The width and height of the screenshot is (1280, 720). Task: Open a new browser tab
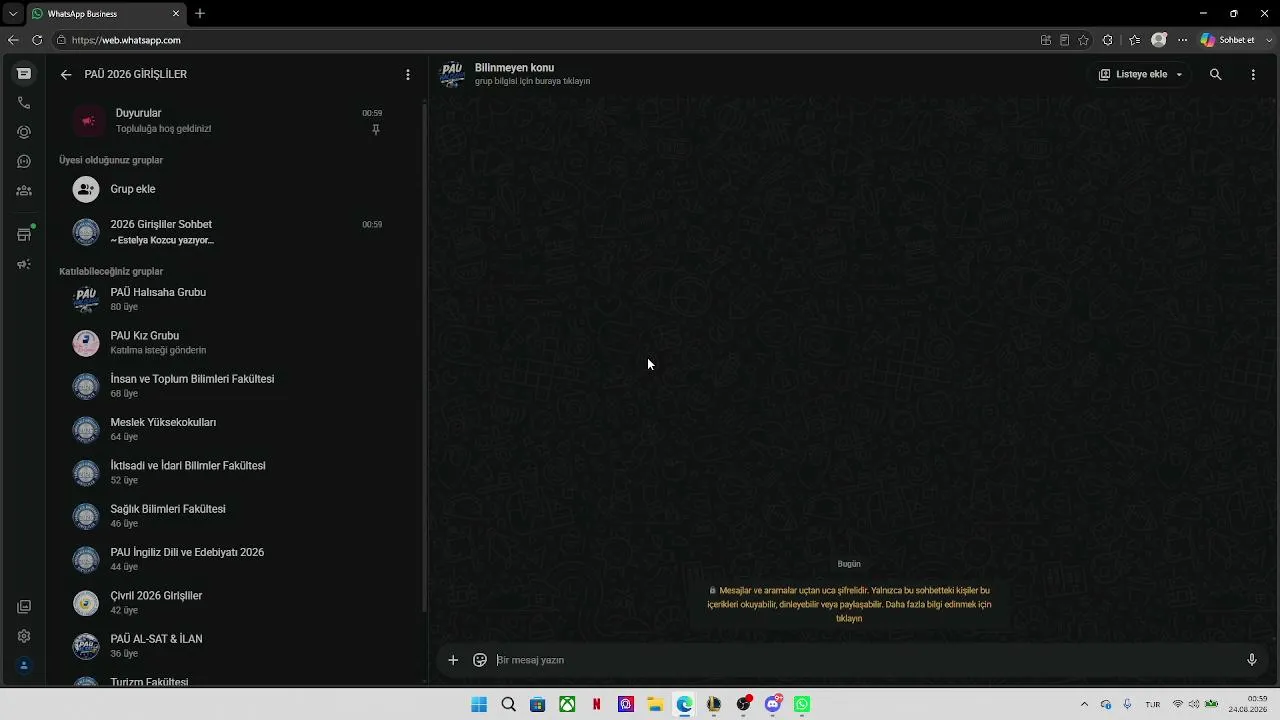tap(200, 14)
